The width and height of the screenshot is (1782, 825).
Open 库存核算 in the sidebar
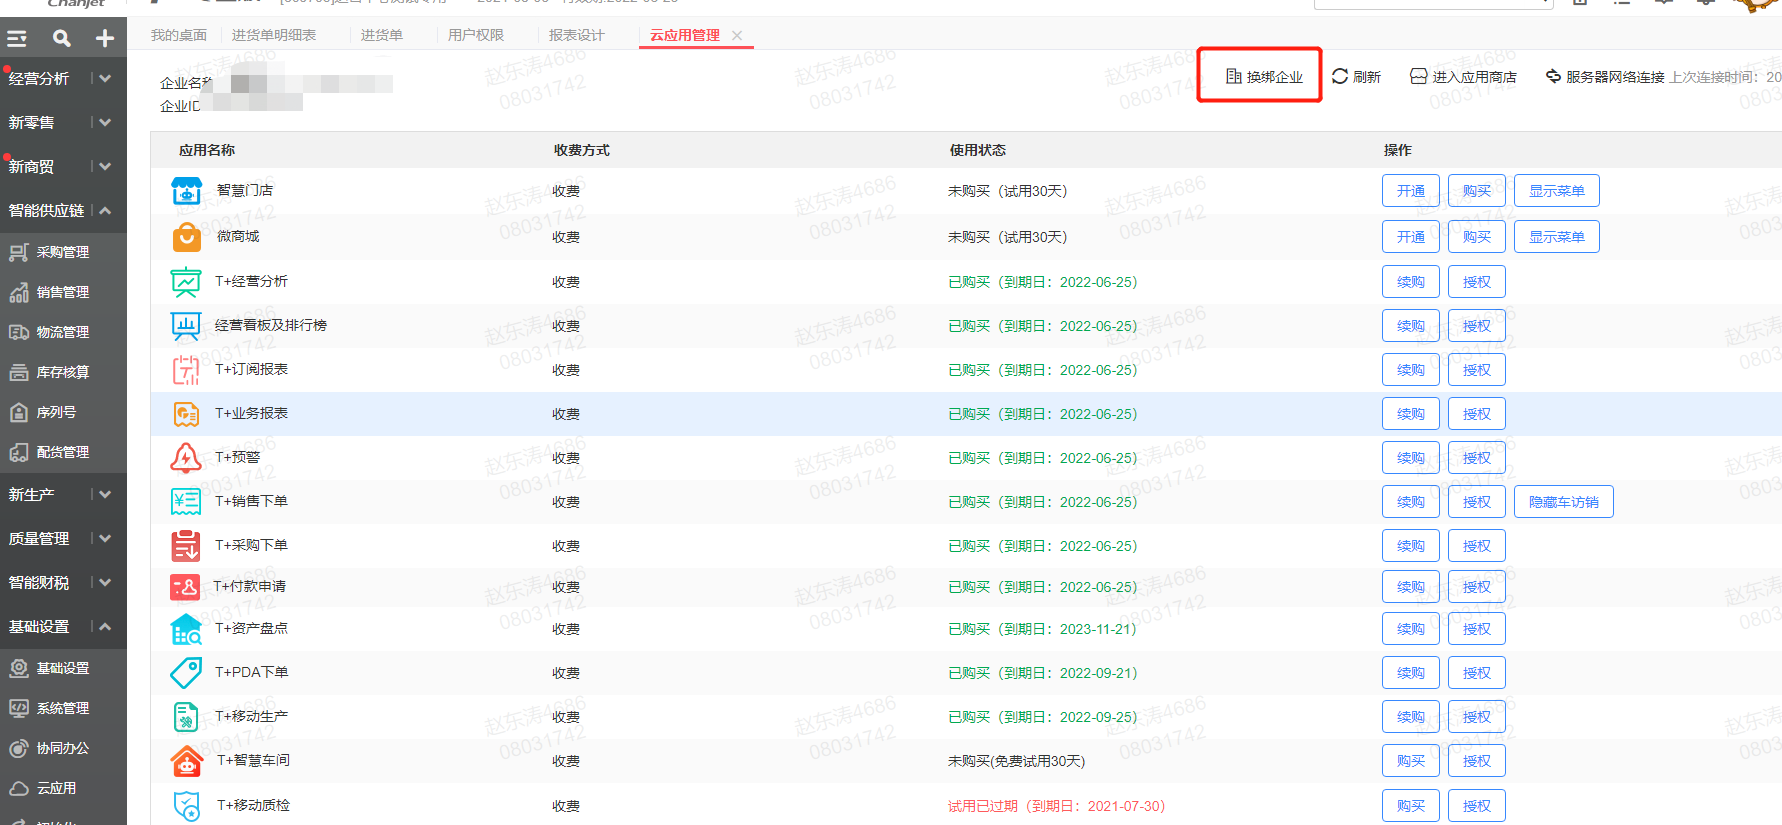[63, 372]
